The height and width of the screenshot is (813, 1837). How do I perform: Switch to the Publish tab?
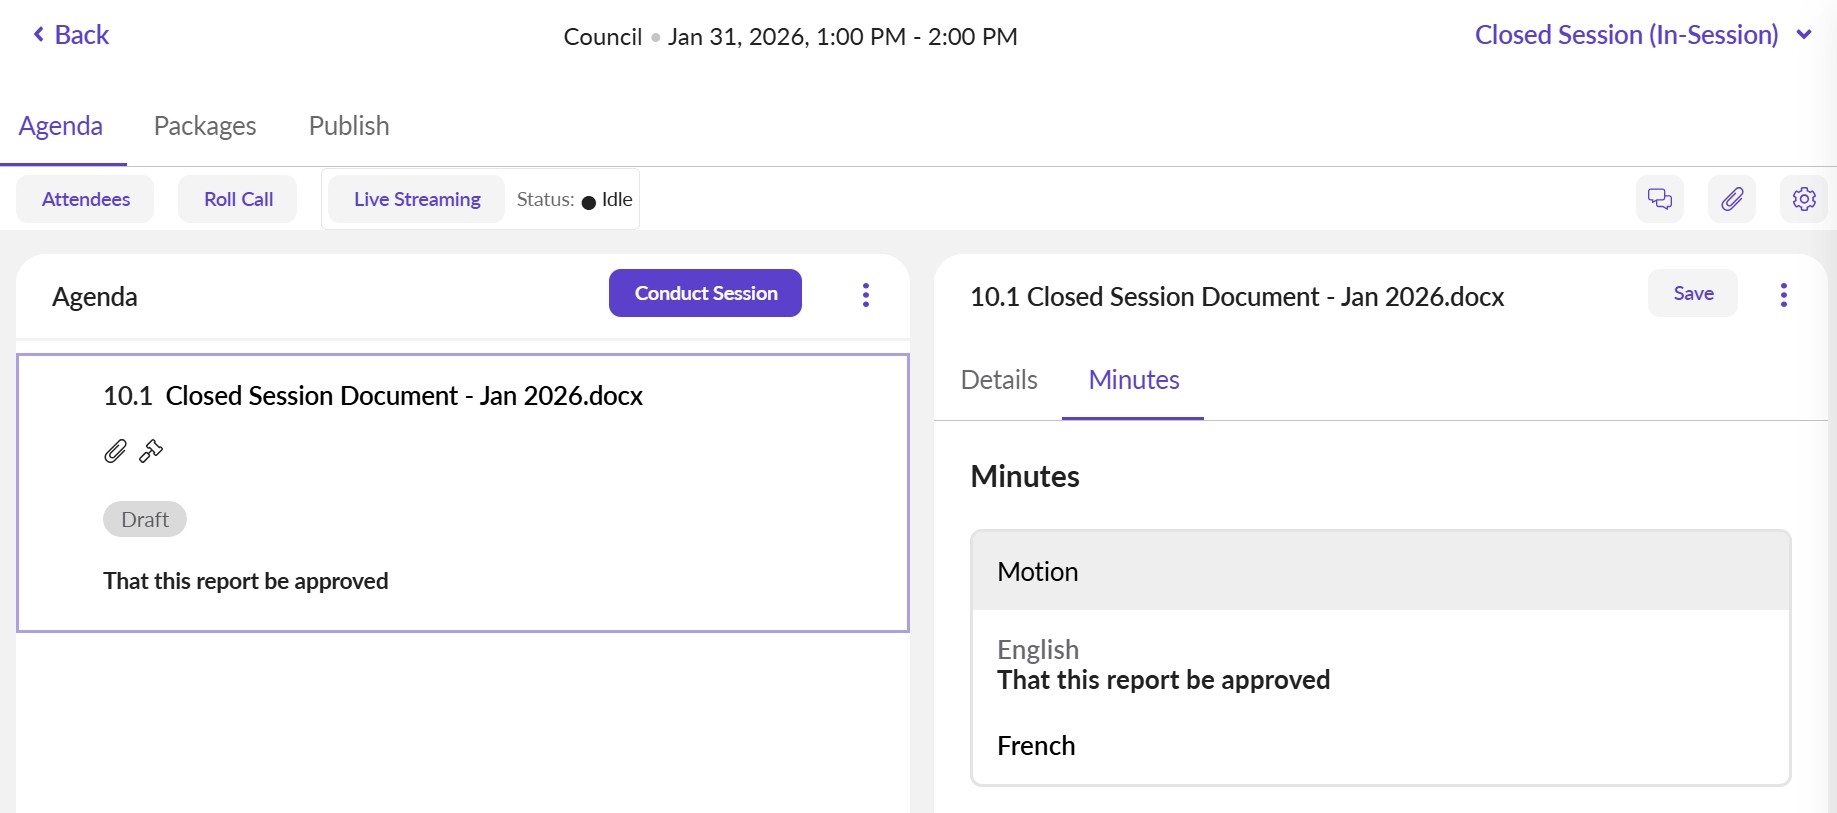pos(349,126)
